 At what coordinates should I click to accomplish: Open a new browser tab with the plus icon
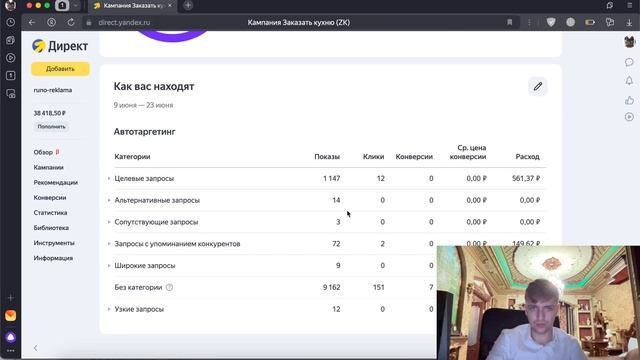coord(188,6)
